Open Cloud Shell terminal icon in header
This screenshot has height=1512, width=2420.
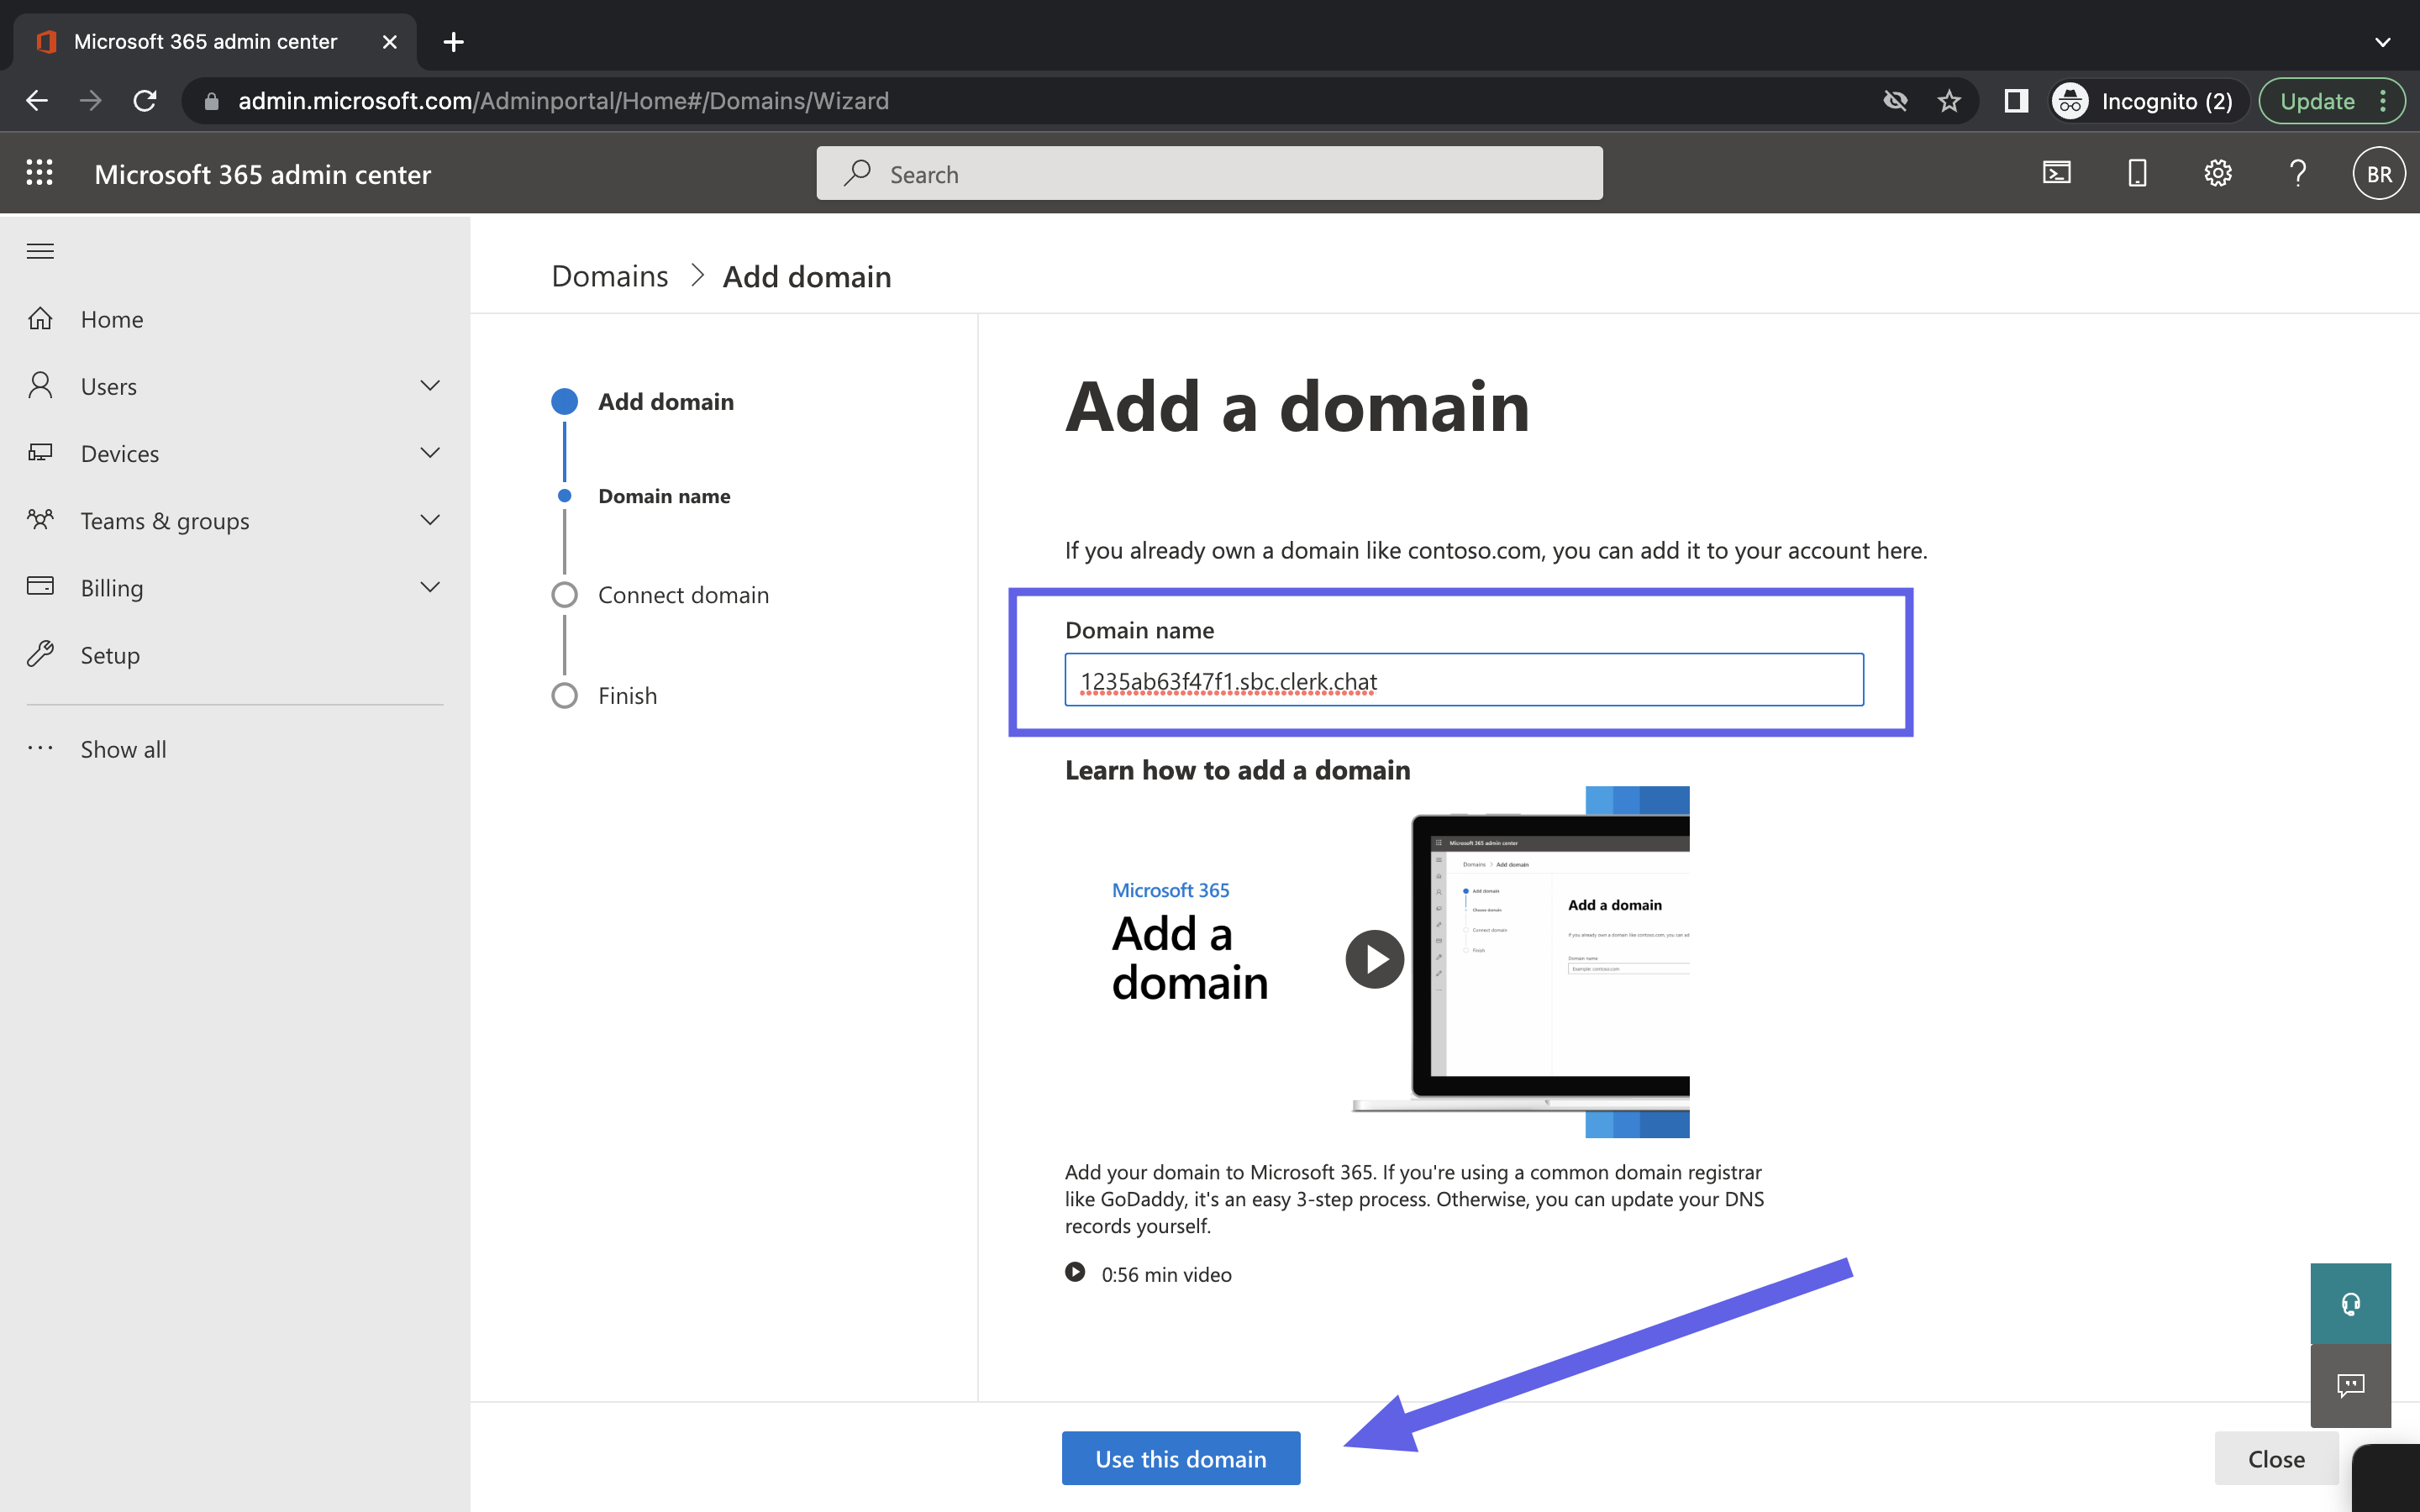(2056, 173)
